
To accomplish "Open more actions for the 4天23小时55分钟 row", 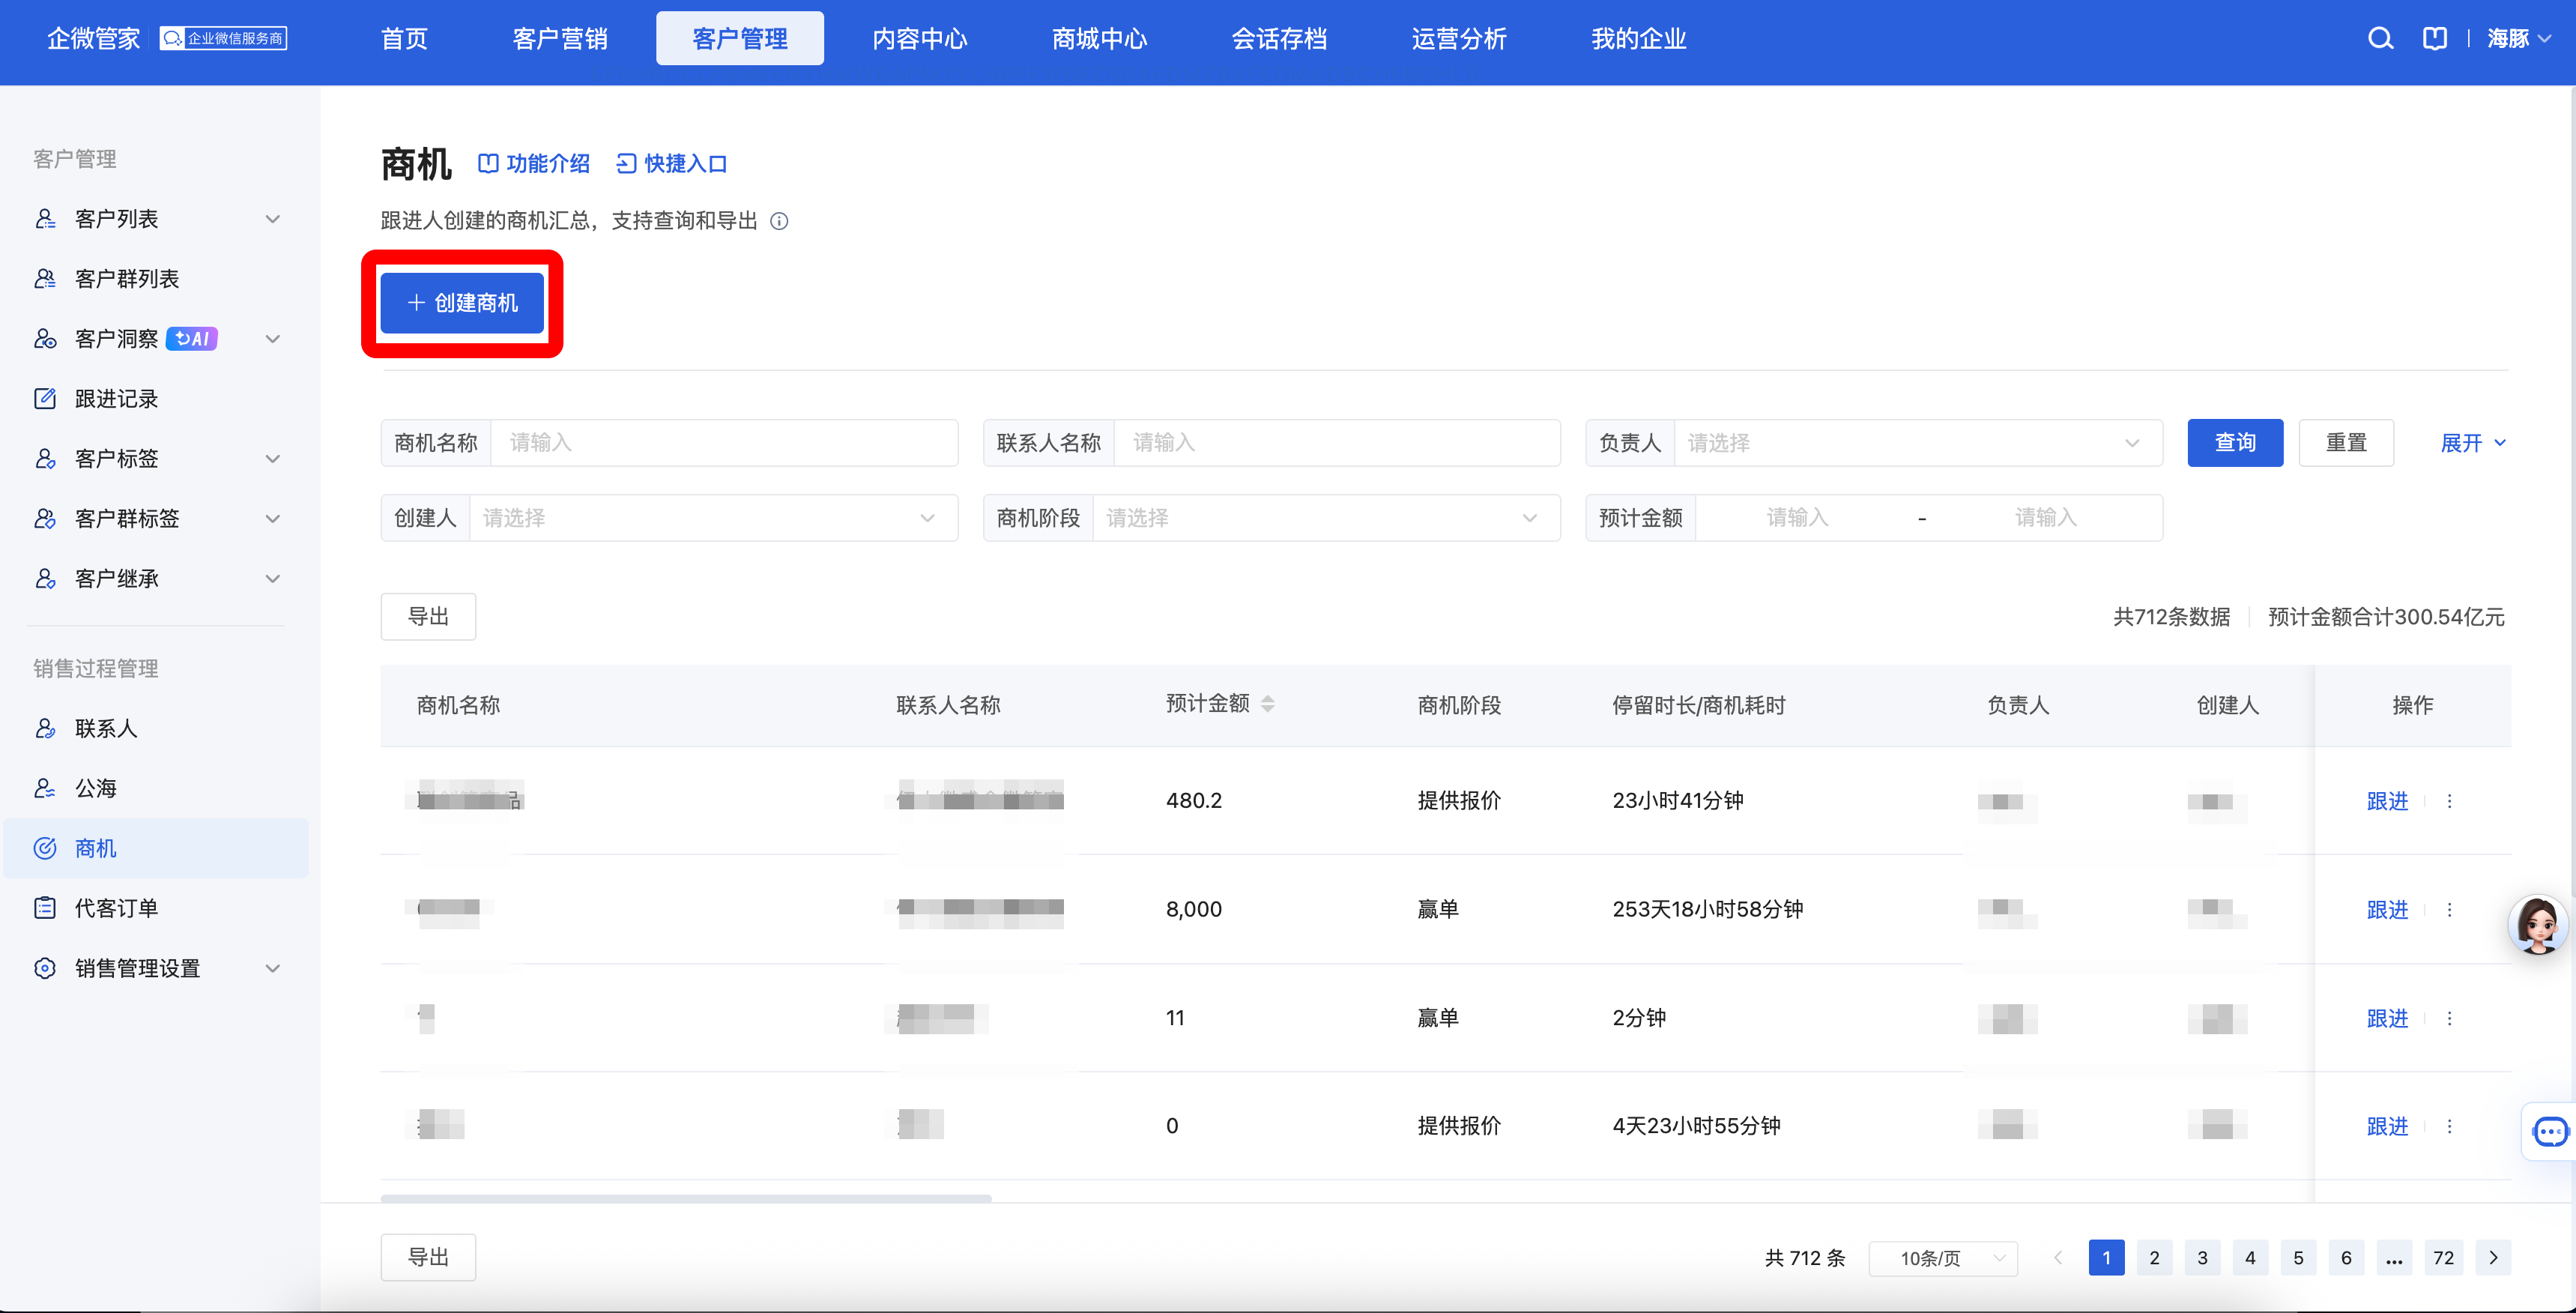I will coord(2449,1127).
